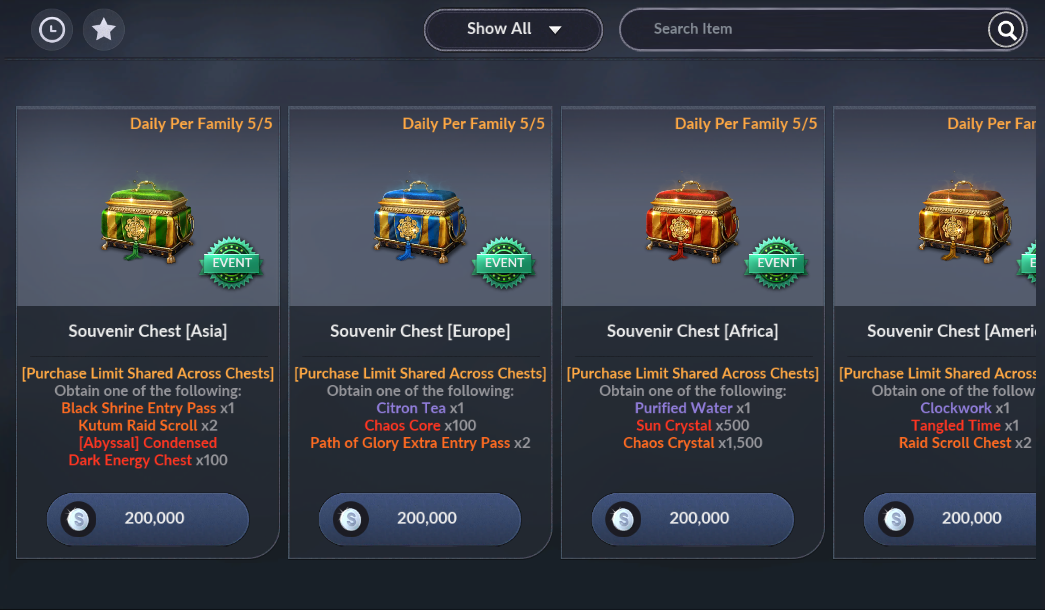This screenshot has width=1045, height=610.
Task: Click the red Africa chest image
Action: point(692,221)
